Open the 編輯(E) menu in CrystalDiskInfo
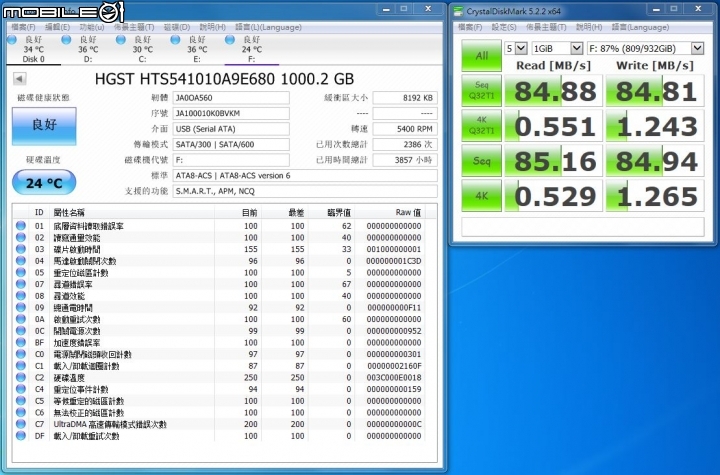 [x=57, y=27]
